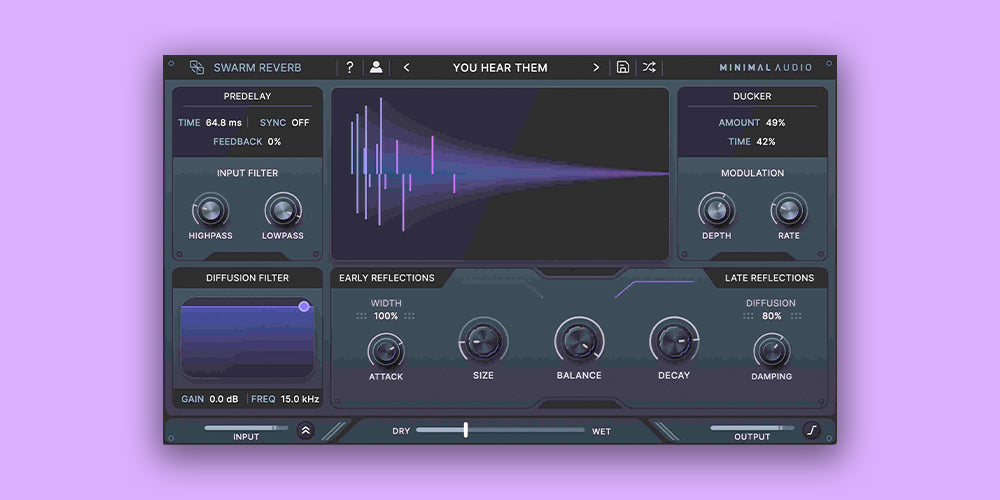The width and height of the screenshot is (1000, 500).
Task: Adjust the modulation RATE knob
Action: [789, 210]
